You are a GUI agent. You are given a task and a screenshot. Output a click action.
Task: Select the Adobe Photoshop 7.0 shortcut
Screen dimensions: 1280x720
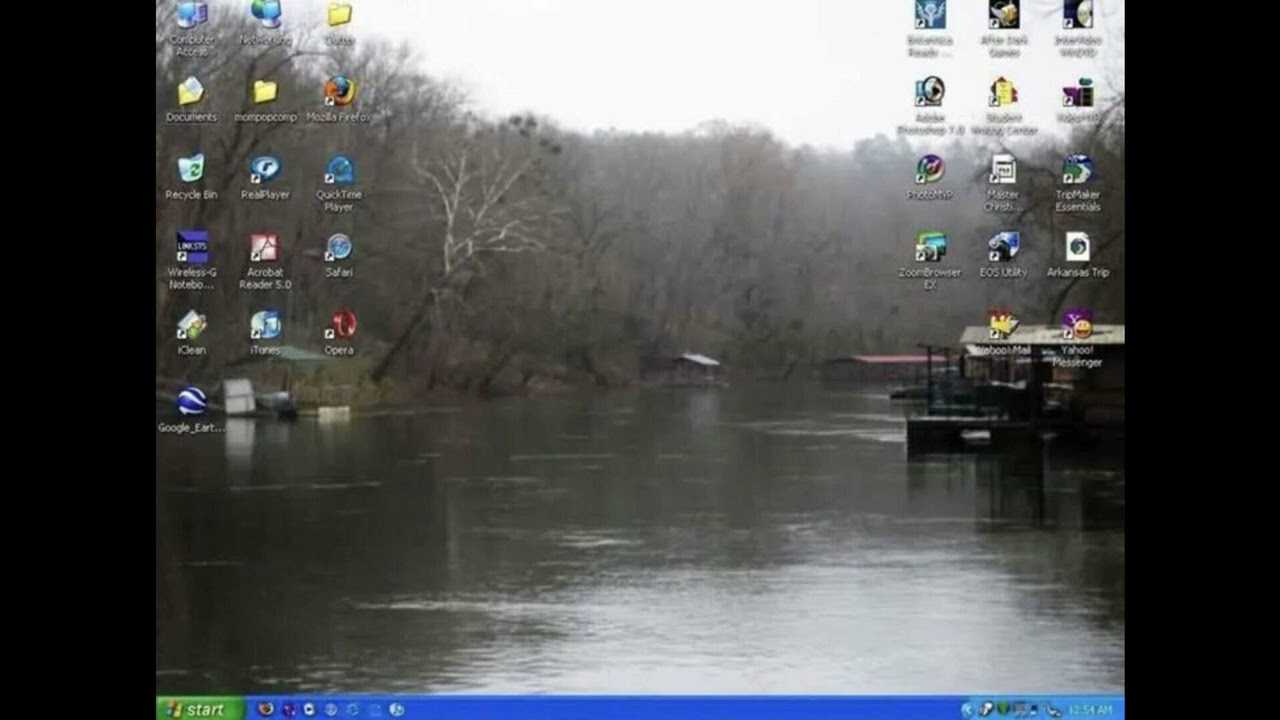(930, 105)
